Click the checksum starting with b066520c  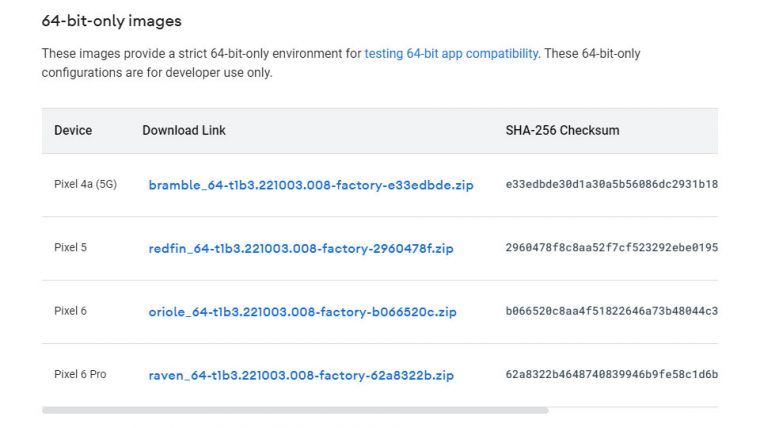click(x=611, y=312)
